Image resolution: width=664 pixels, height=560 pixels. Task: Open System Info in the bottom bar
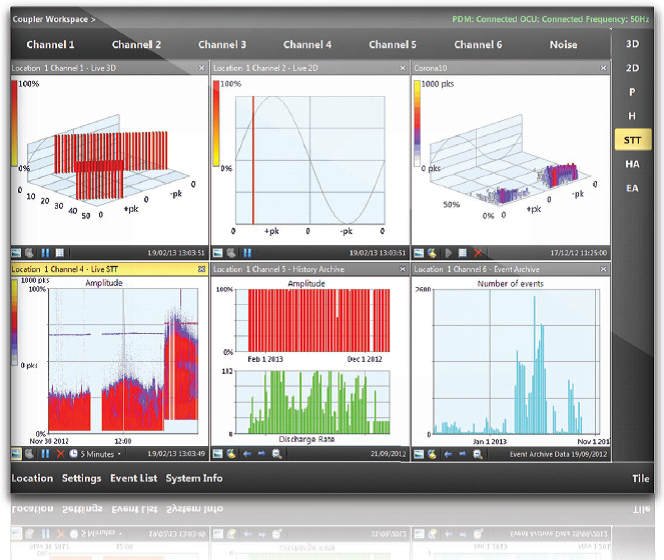coord(194,478)
